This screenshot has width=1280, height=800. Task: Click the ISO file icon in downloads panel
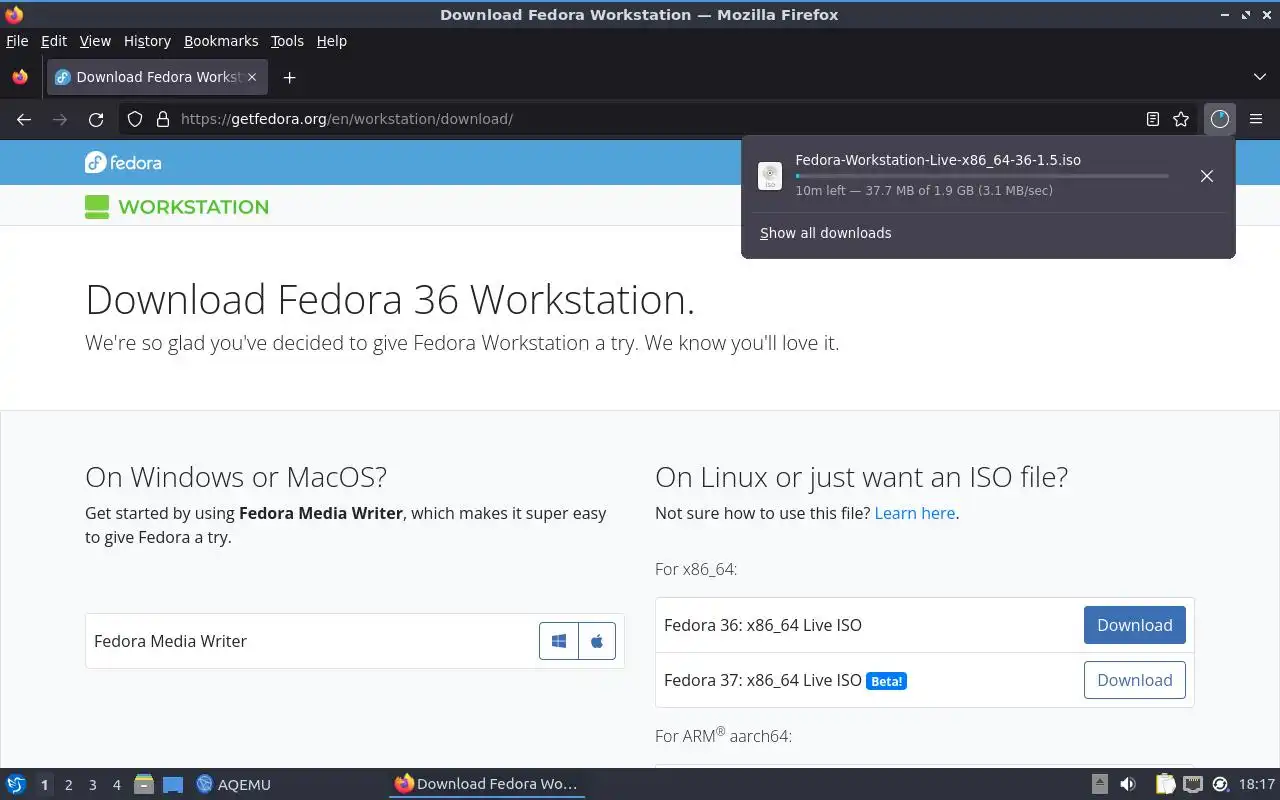pyautogui.click(x=770, y=176)
